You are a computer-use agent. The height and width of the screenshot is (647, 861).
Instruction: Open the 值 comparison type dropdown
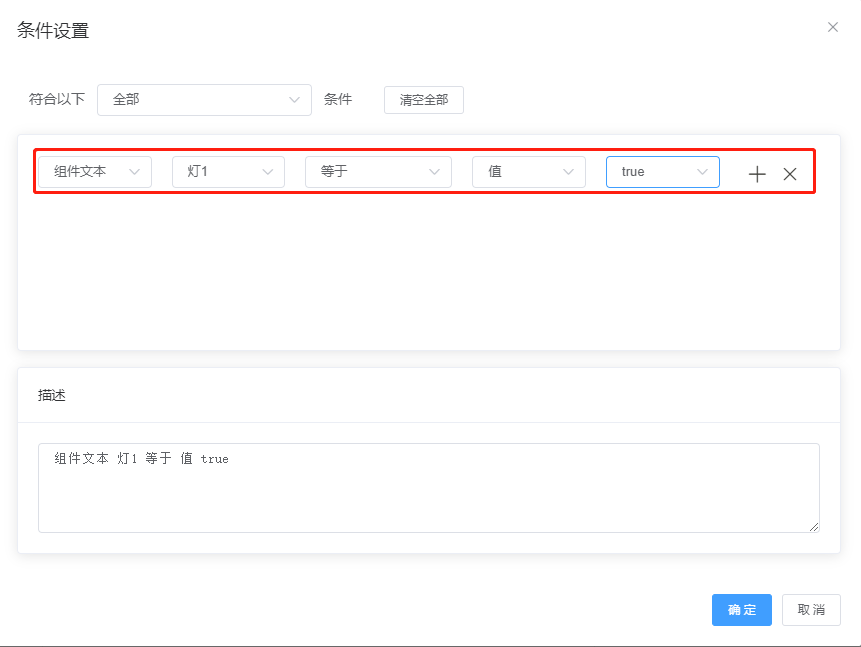coord(529,172)
